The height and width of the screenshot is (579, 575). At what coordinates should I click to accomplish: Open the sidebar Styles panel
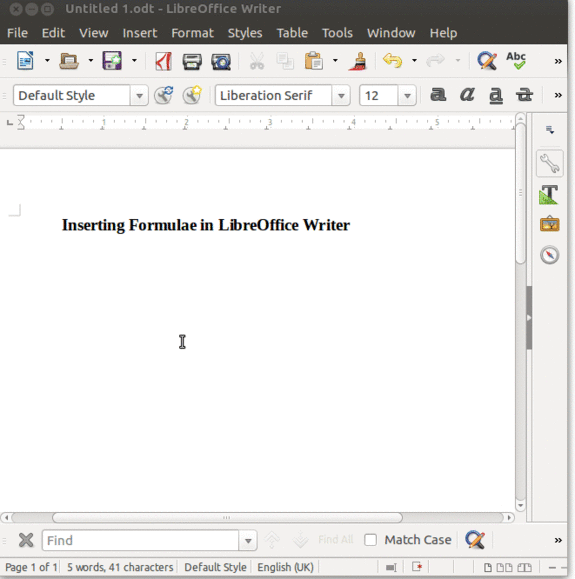tap(549, 195)
